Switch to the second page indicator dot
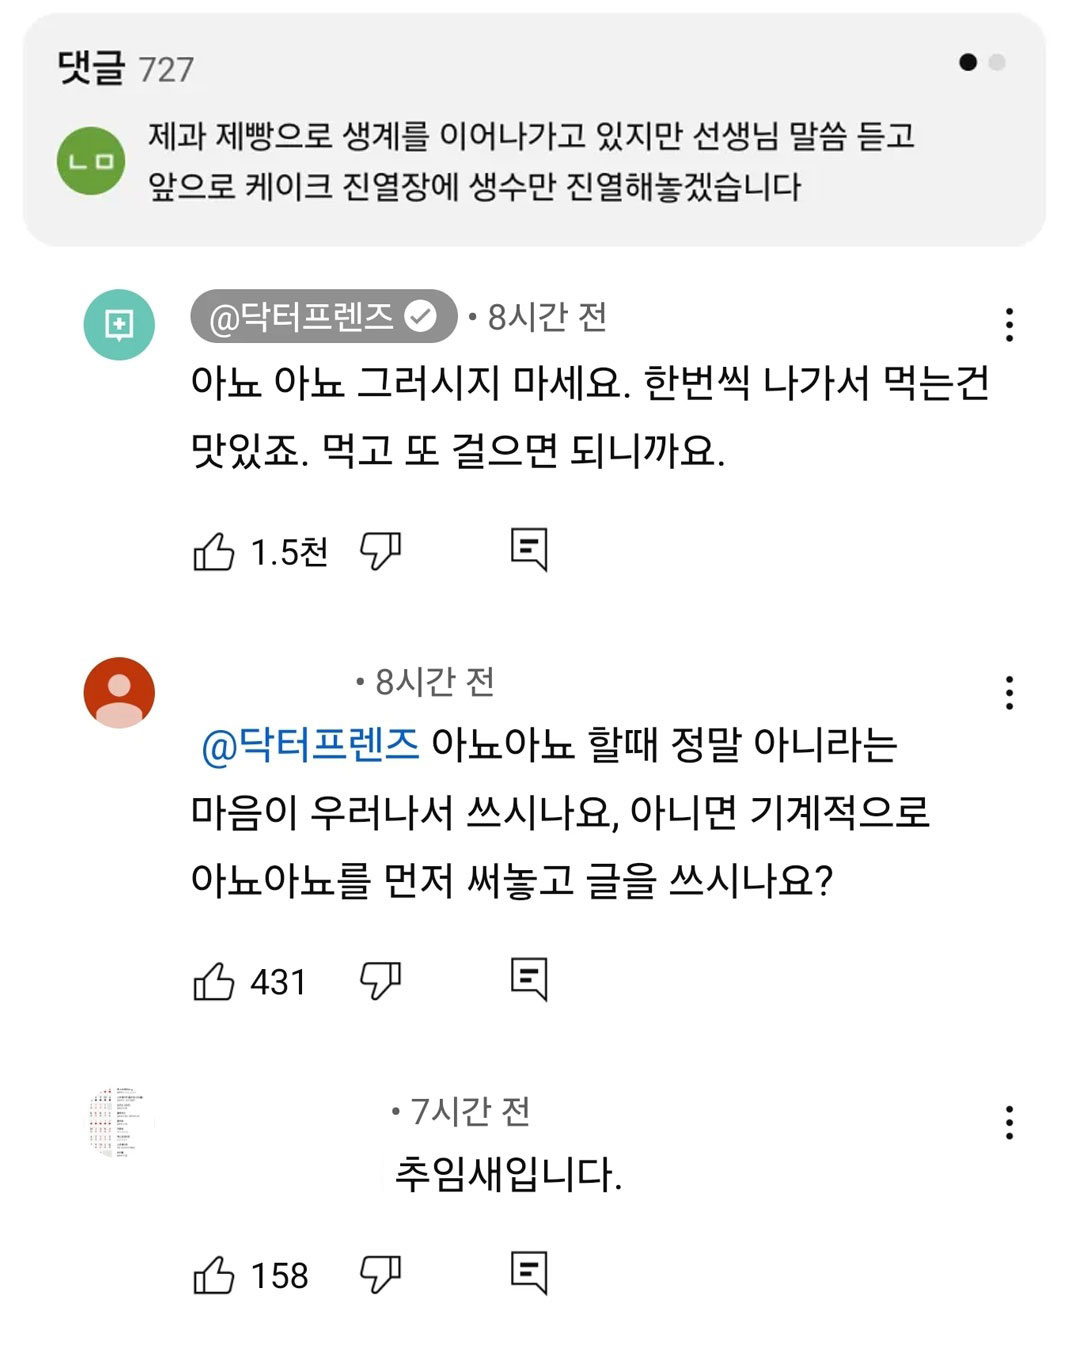Screen dimensions: 1080x1350 [996, 62]
